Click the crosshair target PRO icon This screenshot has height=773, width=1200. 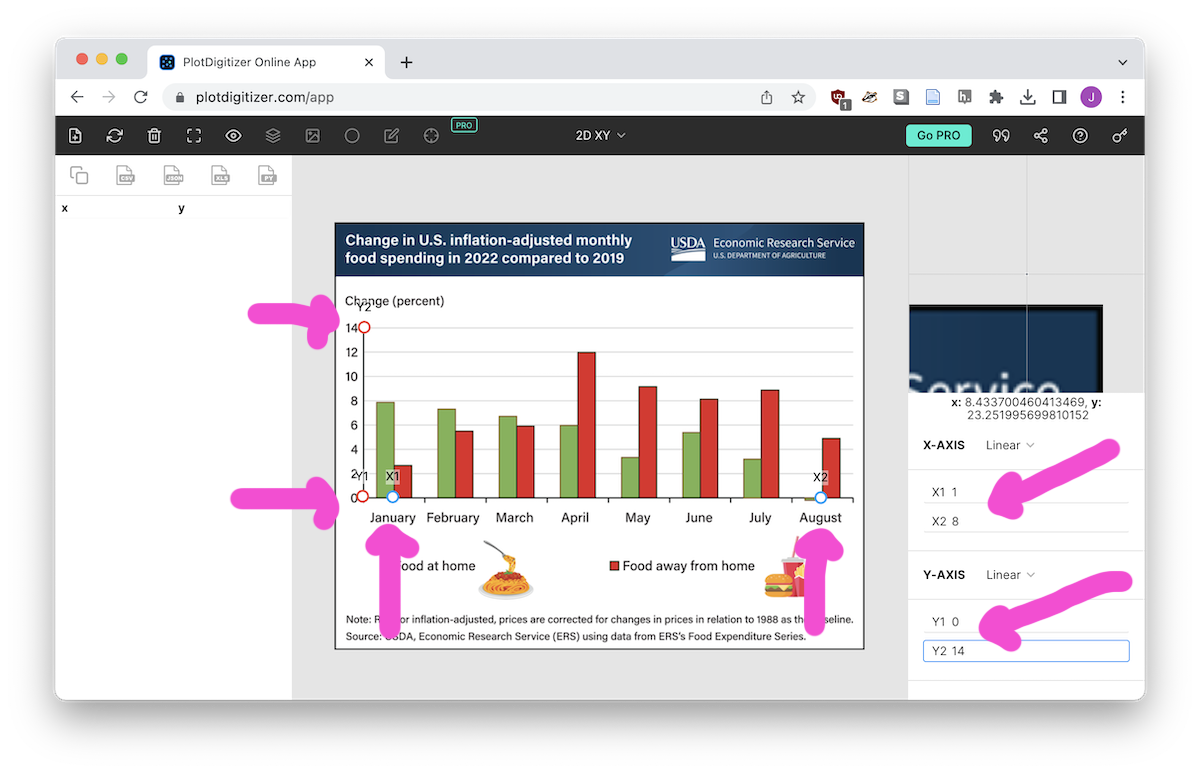pos(431,136)
